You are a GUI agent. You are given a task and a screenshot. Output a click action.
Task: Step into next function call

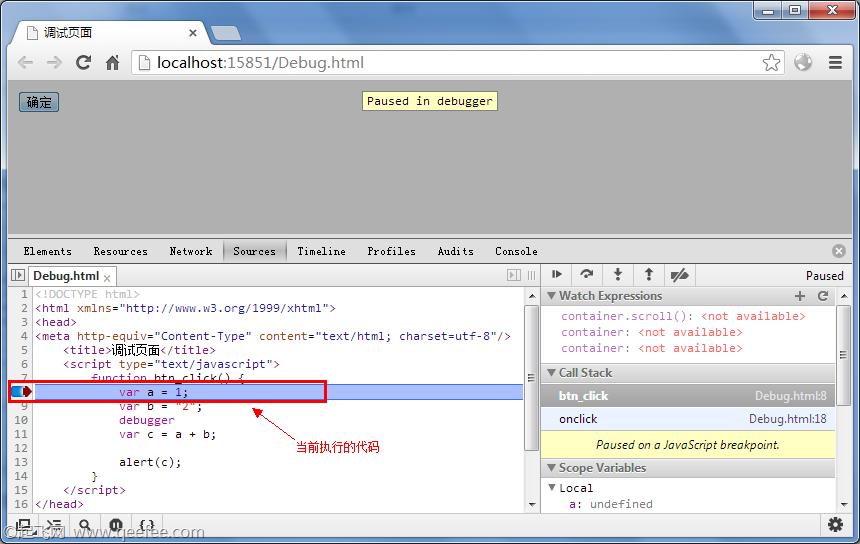pyautogui.click(x=618, y=274)
